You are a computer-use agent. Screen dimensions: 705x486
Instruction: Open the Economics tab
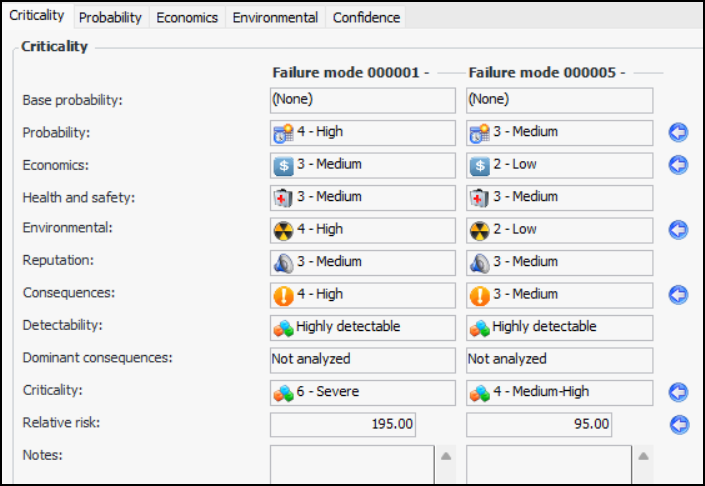coord(187,18)
